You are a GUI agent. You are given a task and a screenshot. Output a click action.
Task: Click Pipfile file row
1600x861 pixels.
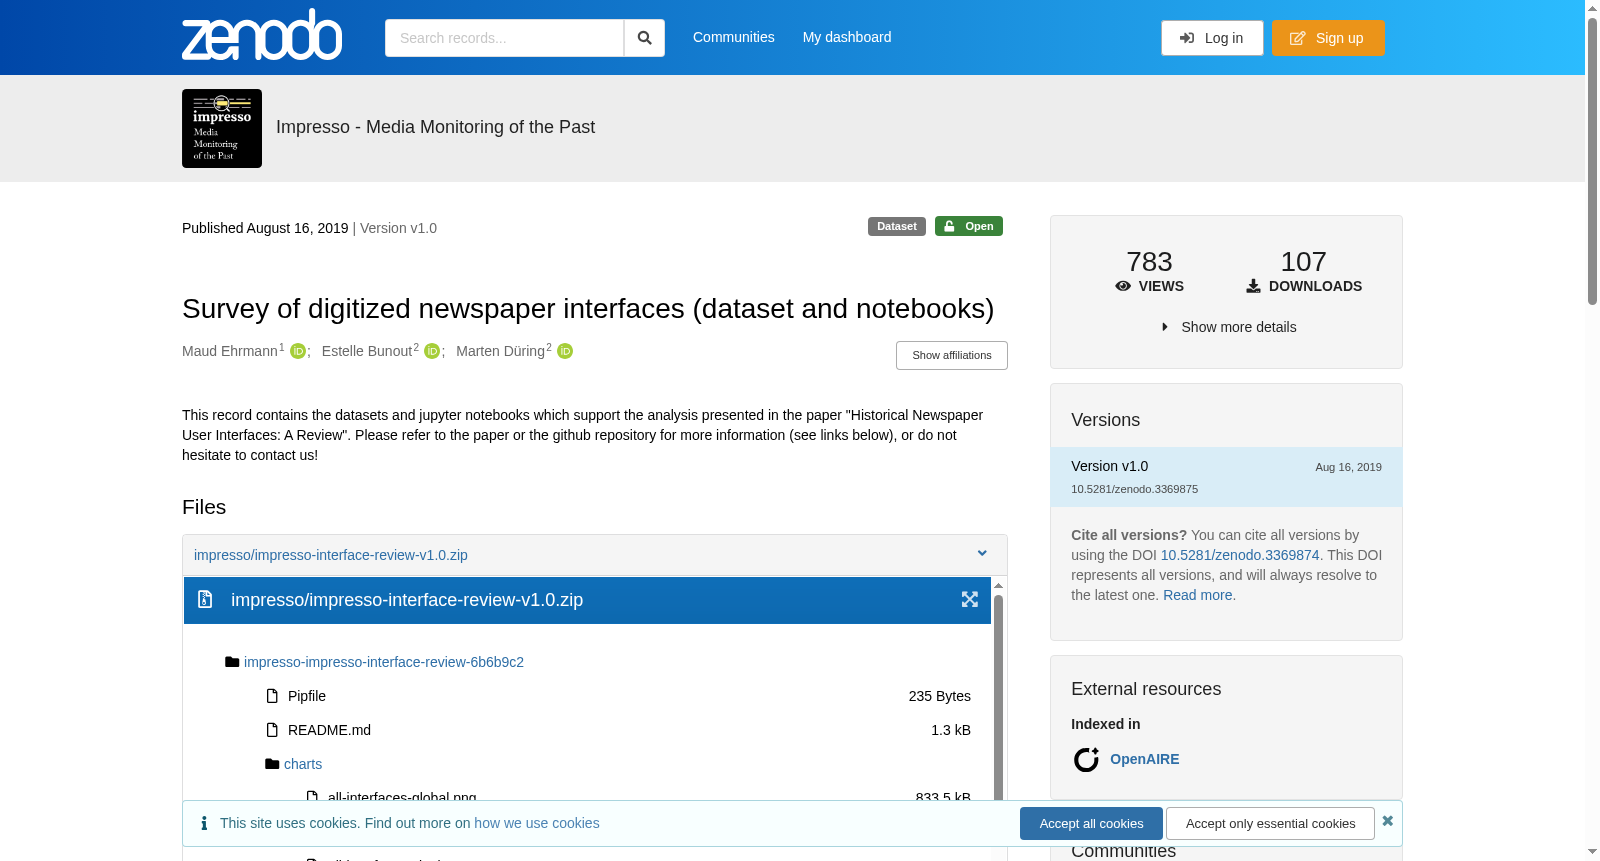tap(618, 696)
